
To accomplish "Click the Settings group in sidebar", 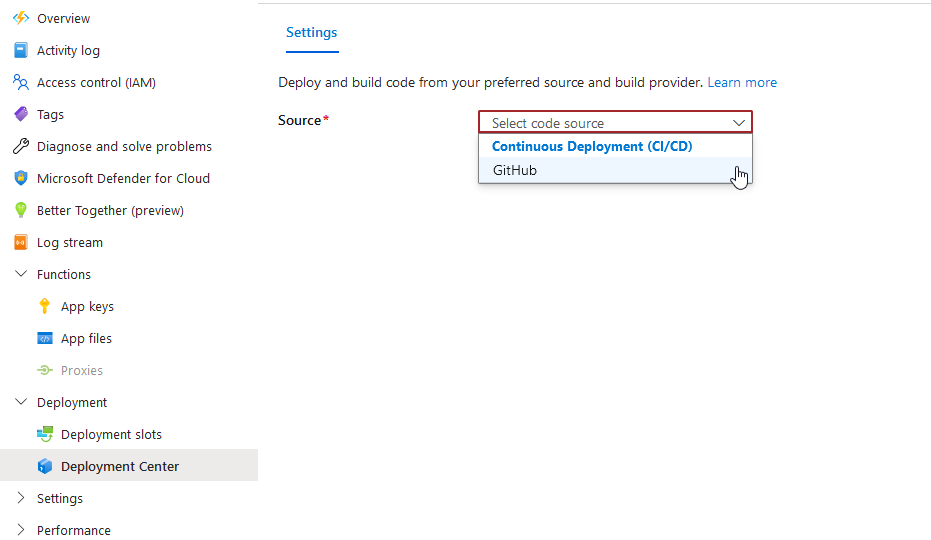I will tap(60, 498).
